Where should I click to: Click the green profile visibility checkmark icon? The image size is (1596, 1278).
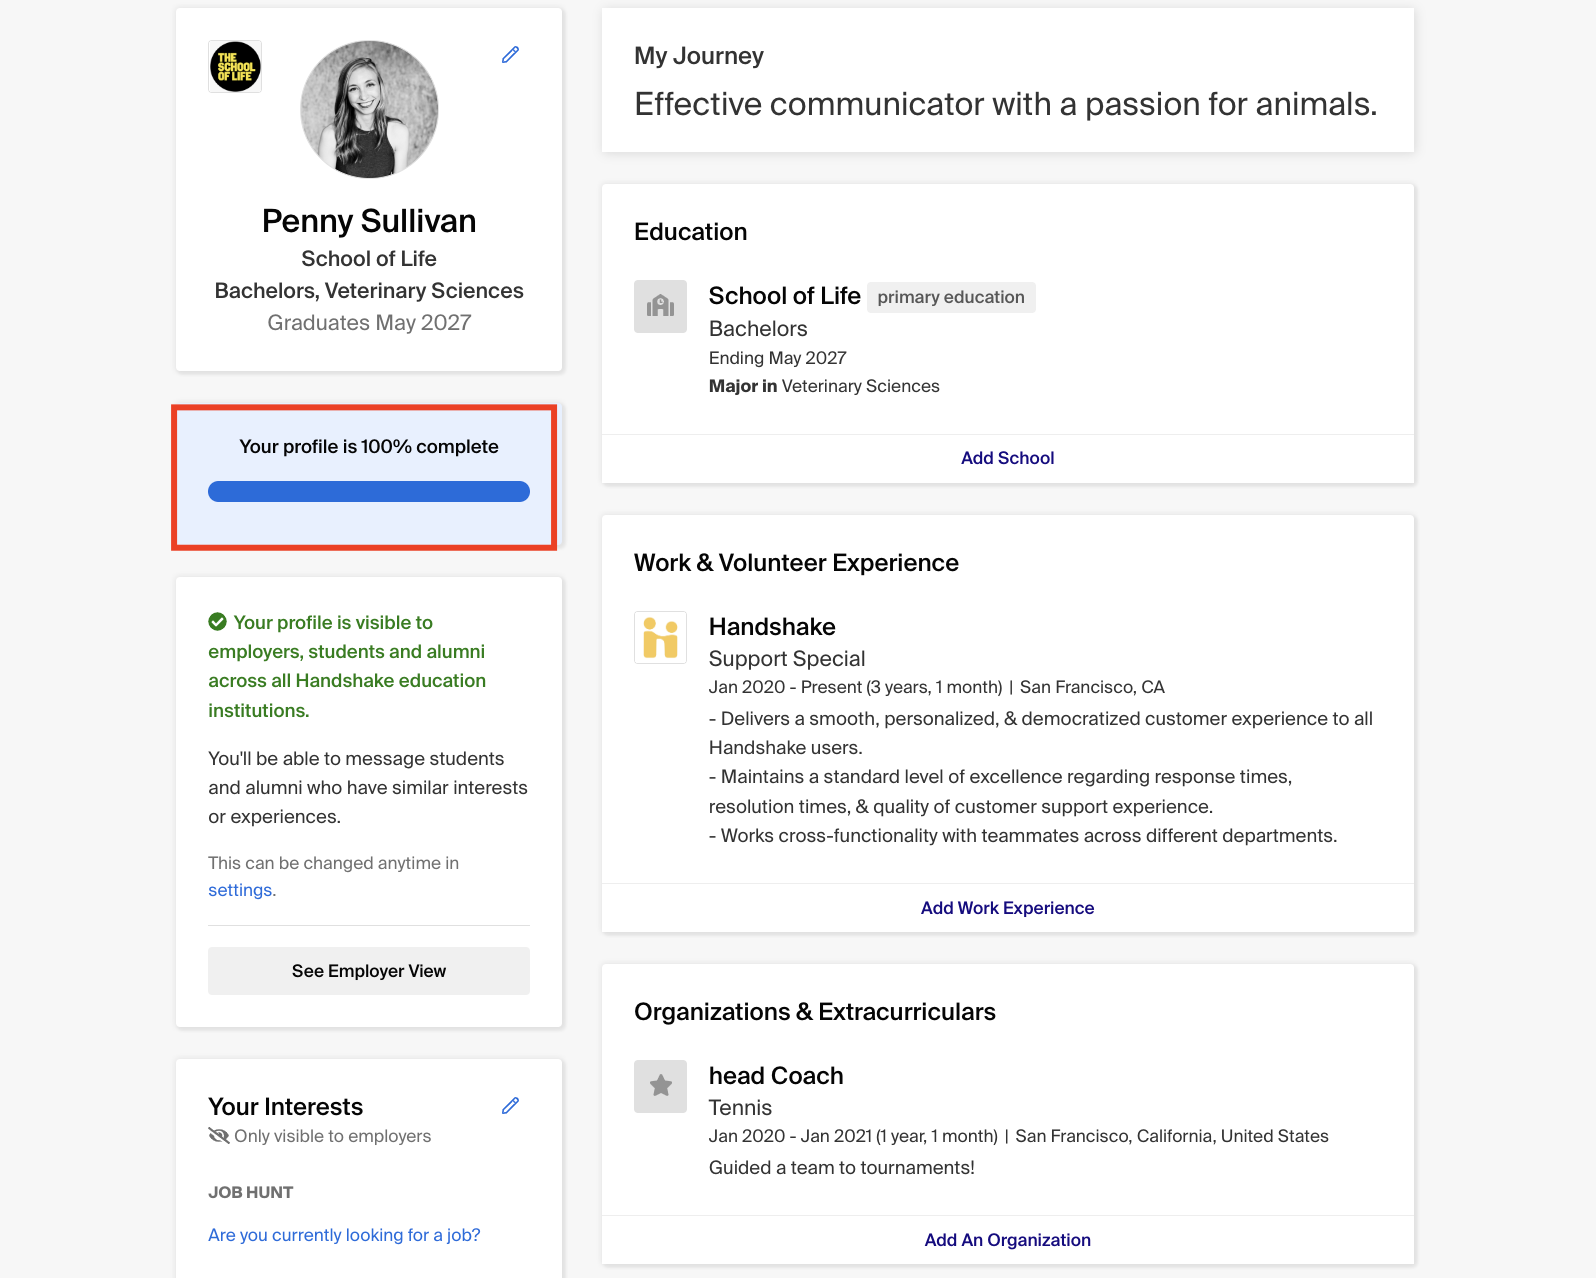tap(217, 622)
